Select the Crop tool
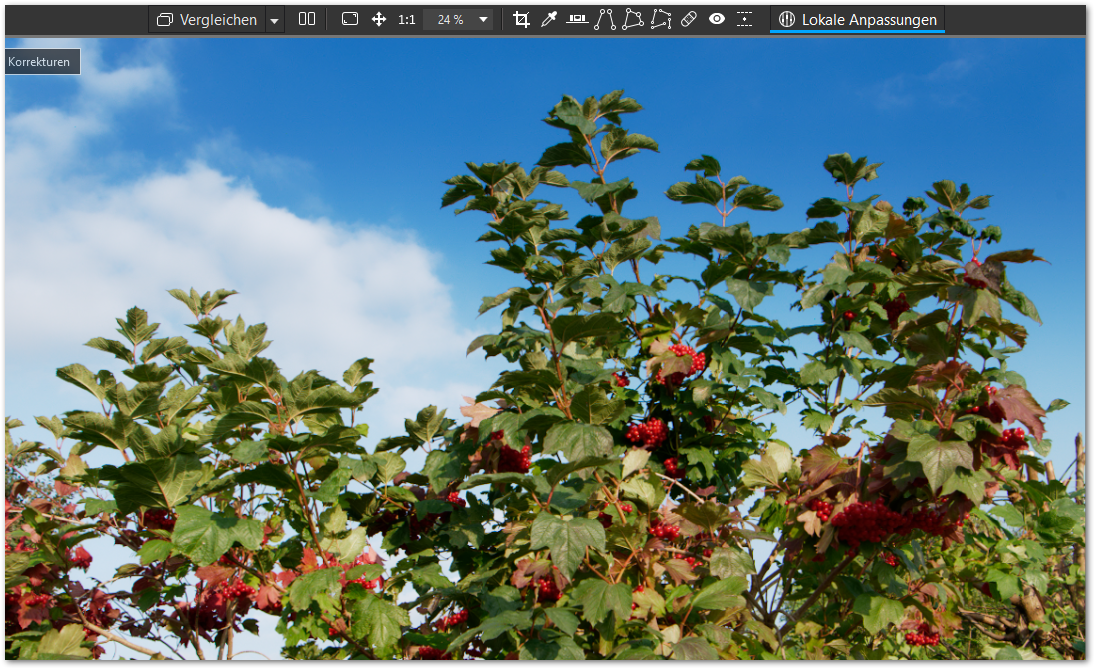1095x669 pixels. (521, 19)
